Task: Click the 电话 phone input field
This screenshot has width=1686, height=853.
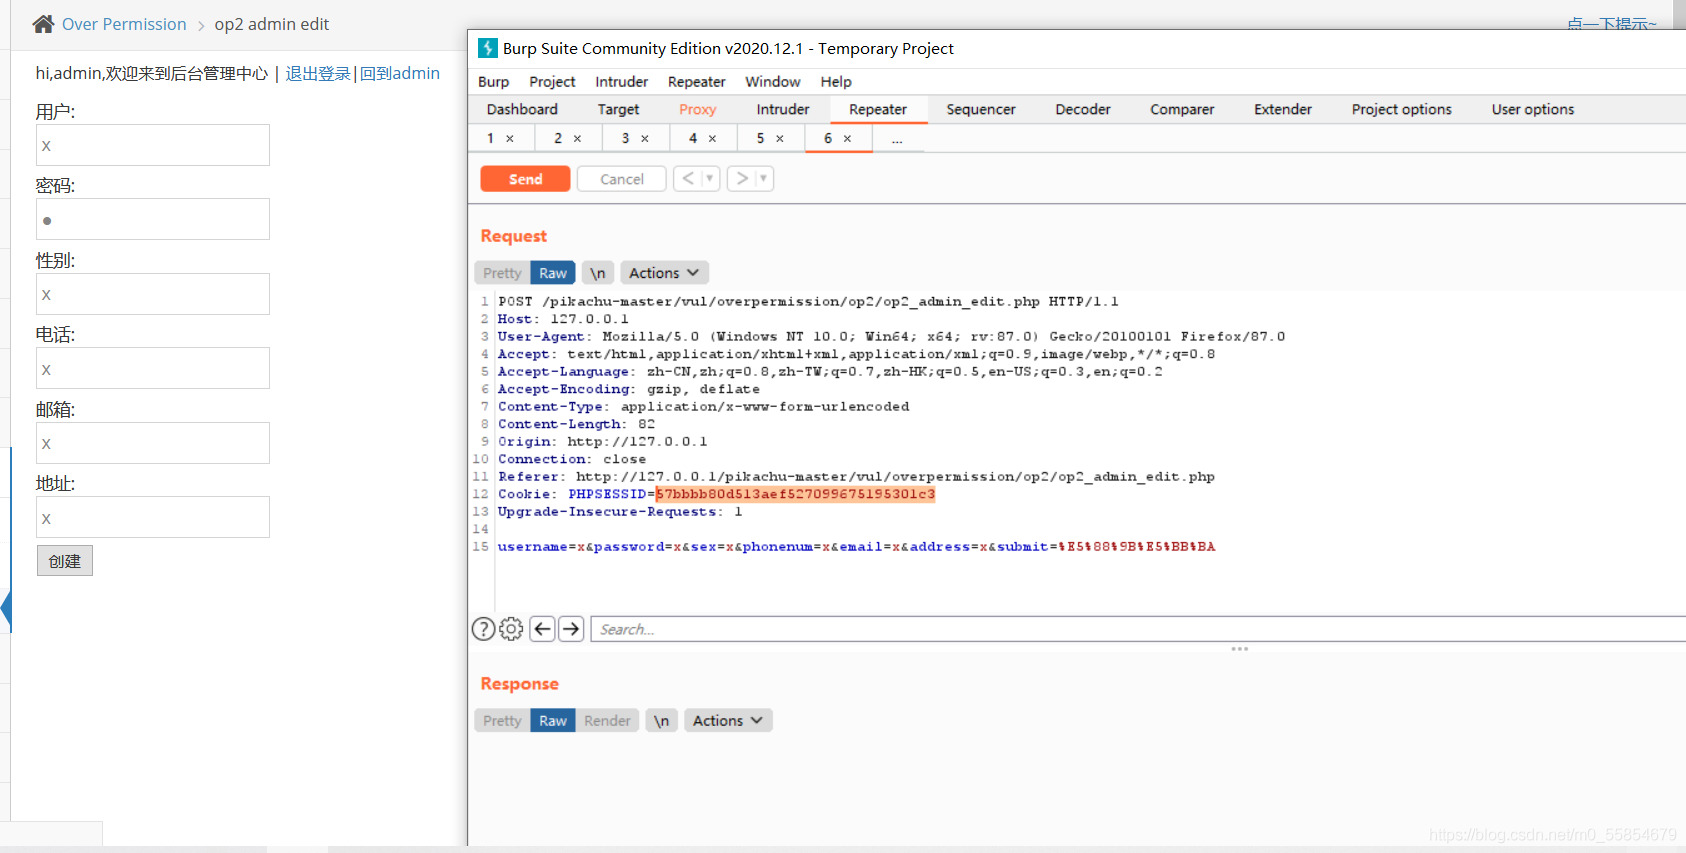Action: coord(153,368)
